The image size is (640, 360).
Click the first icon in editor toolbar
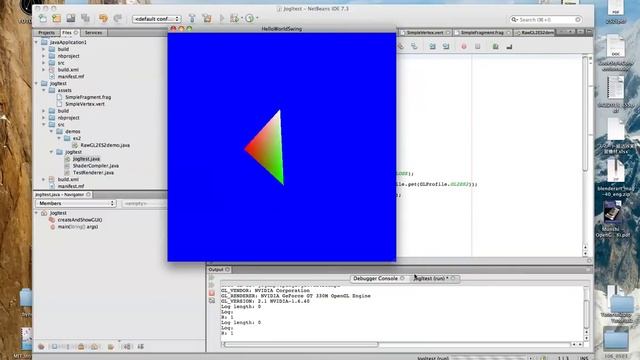click(x=400, y=47)
